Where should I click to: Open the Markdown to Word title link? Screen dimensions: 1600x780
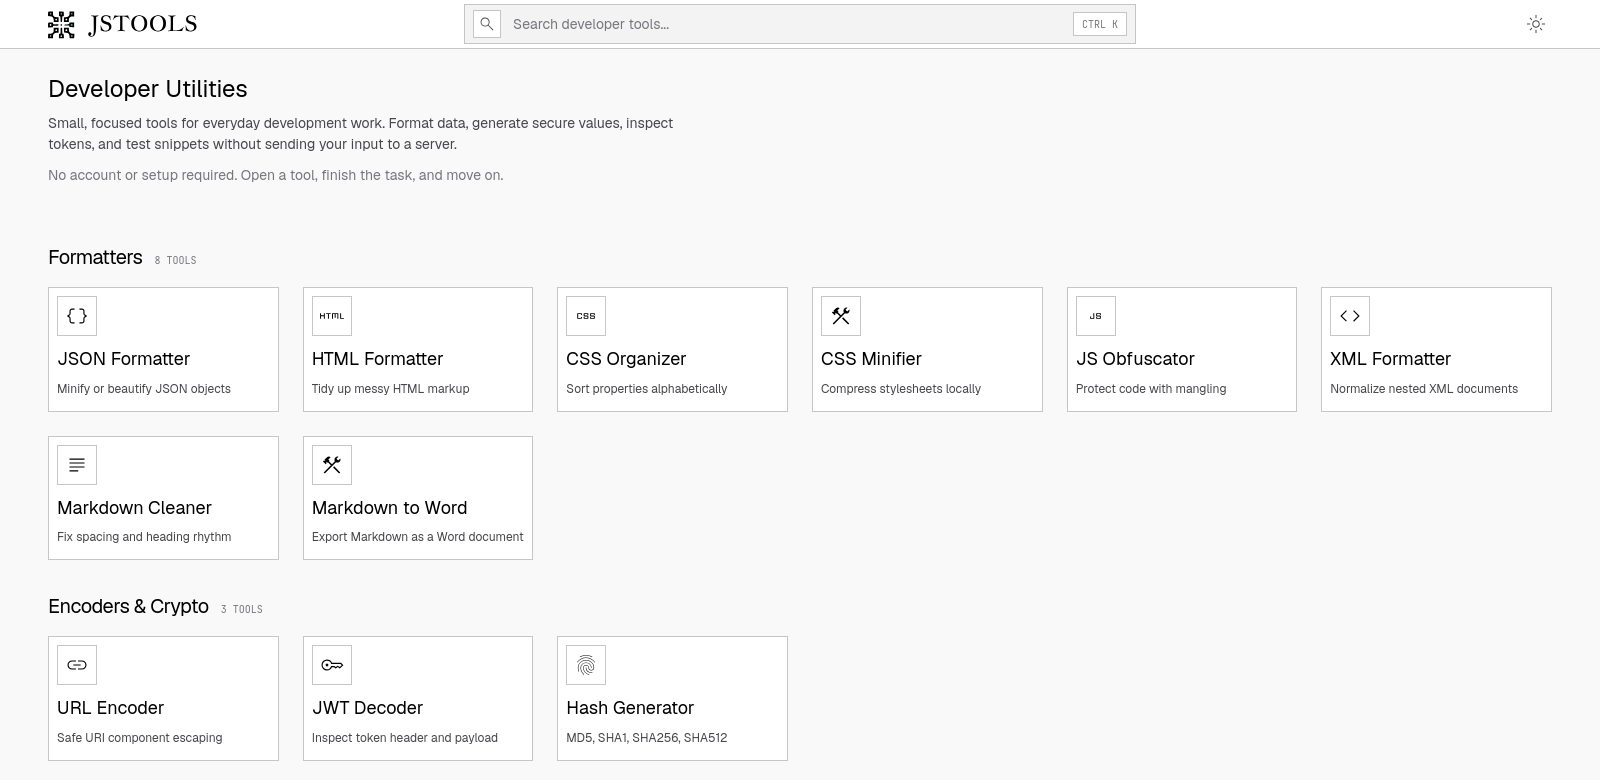[x=389, y=508]
